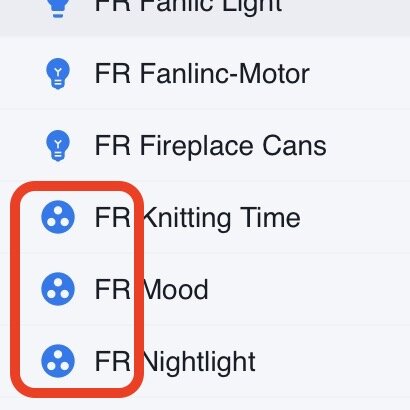The height and width of the screenshot is (410, 410).
Task: Click blank row area beside FR Knitting Time
Action: [x=357, y=217]
